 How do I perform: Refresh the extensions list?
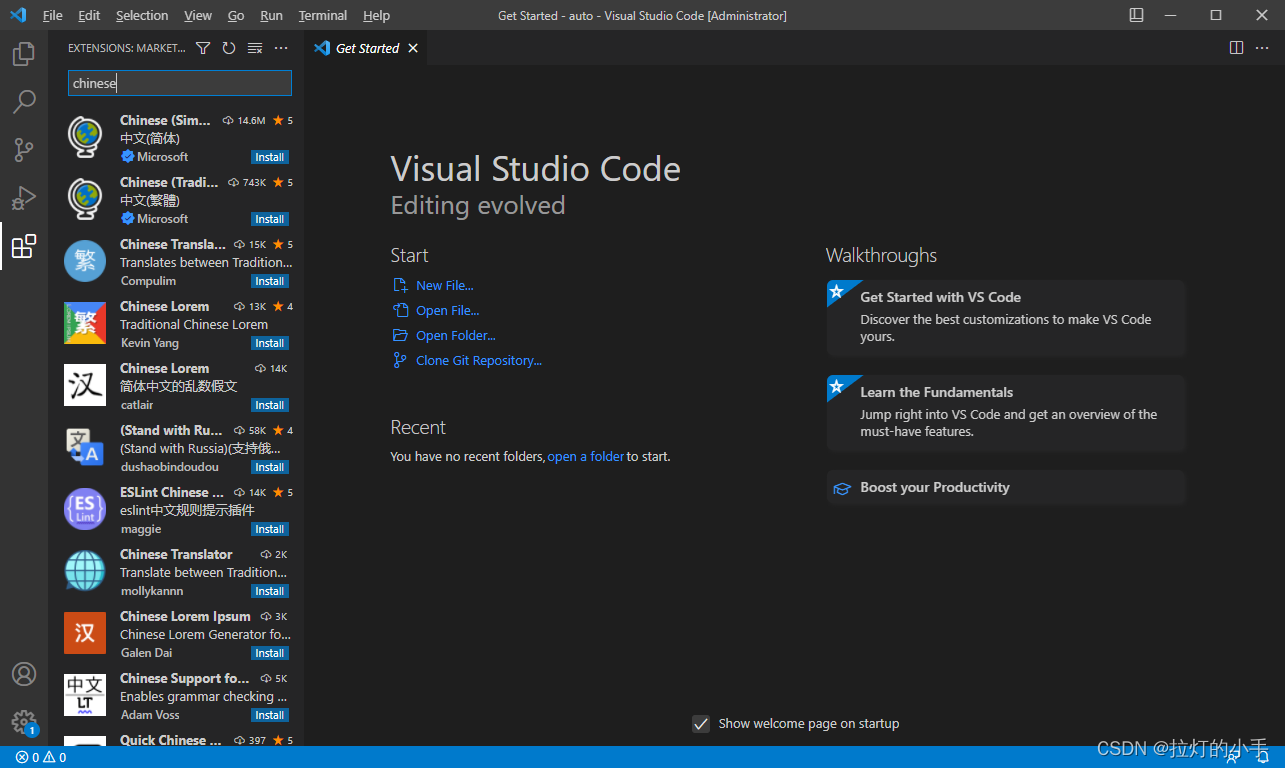(229, 48)
